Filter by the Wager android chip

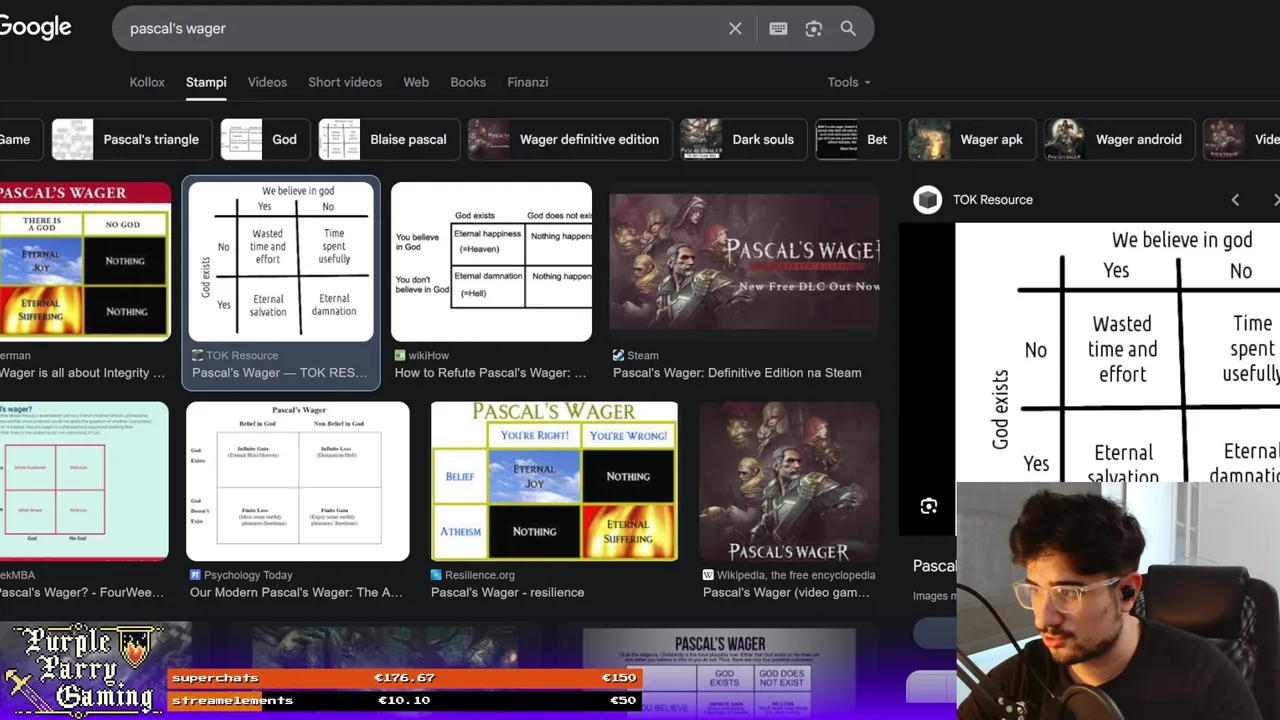tap(1119, 139)
